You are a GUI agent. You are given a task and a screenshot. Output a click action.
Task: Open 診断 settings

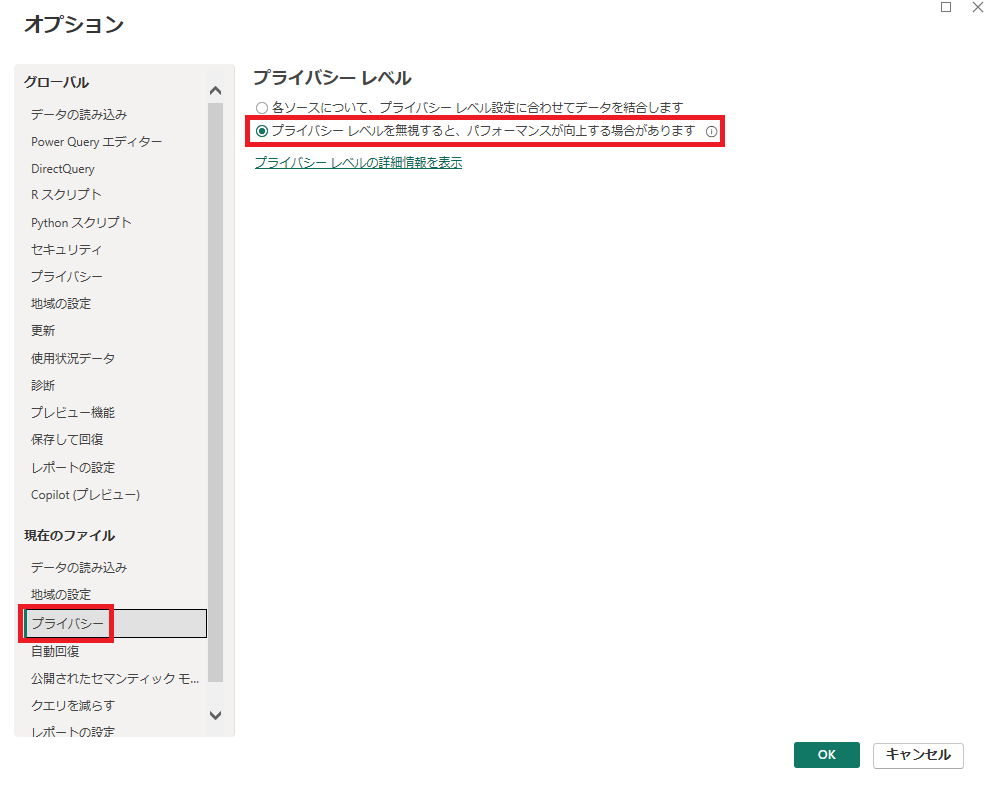point(43,385)
